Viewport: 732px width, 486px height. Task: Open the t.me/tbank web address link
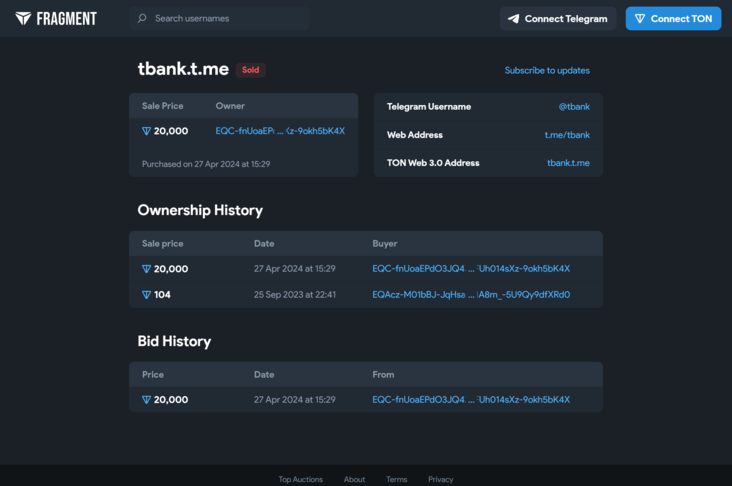566,135
